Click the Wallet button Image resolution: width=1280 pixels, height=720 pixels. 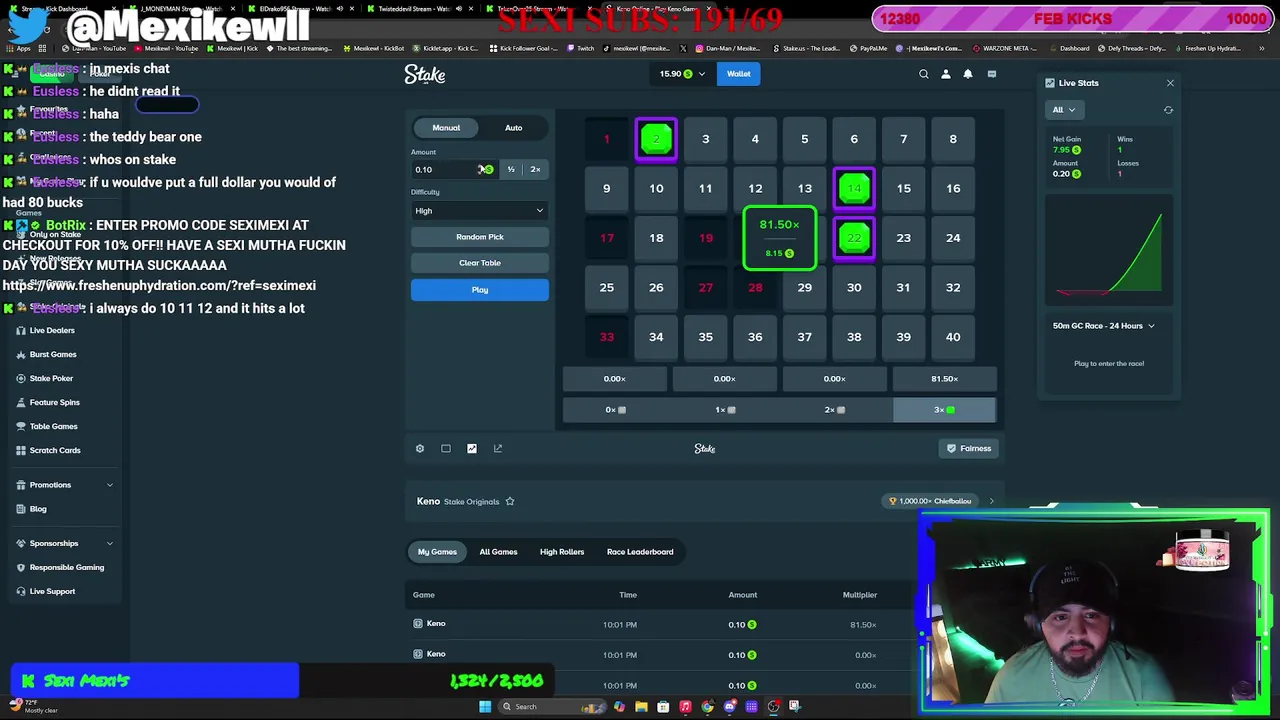pyautogui.click(x=739, y=74)
